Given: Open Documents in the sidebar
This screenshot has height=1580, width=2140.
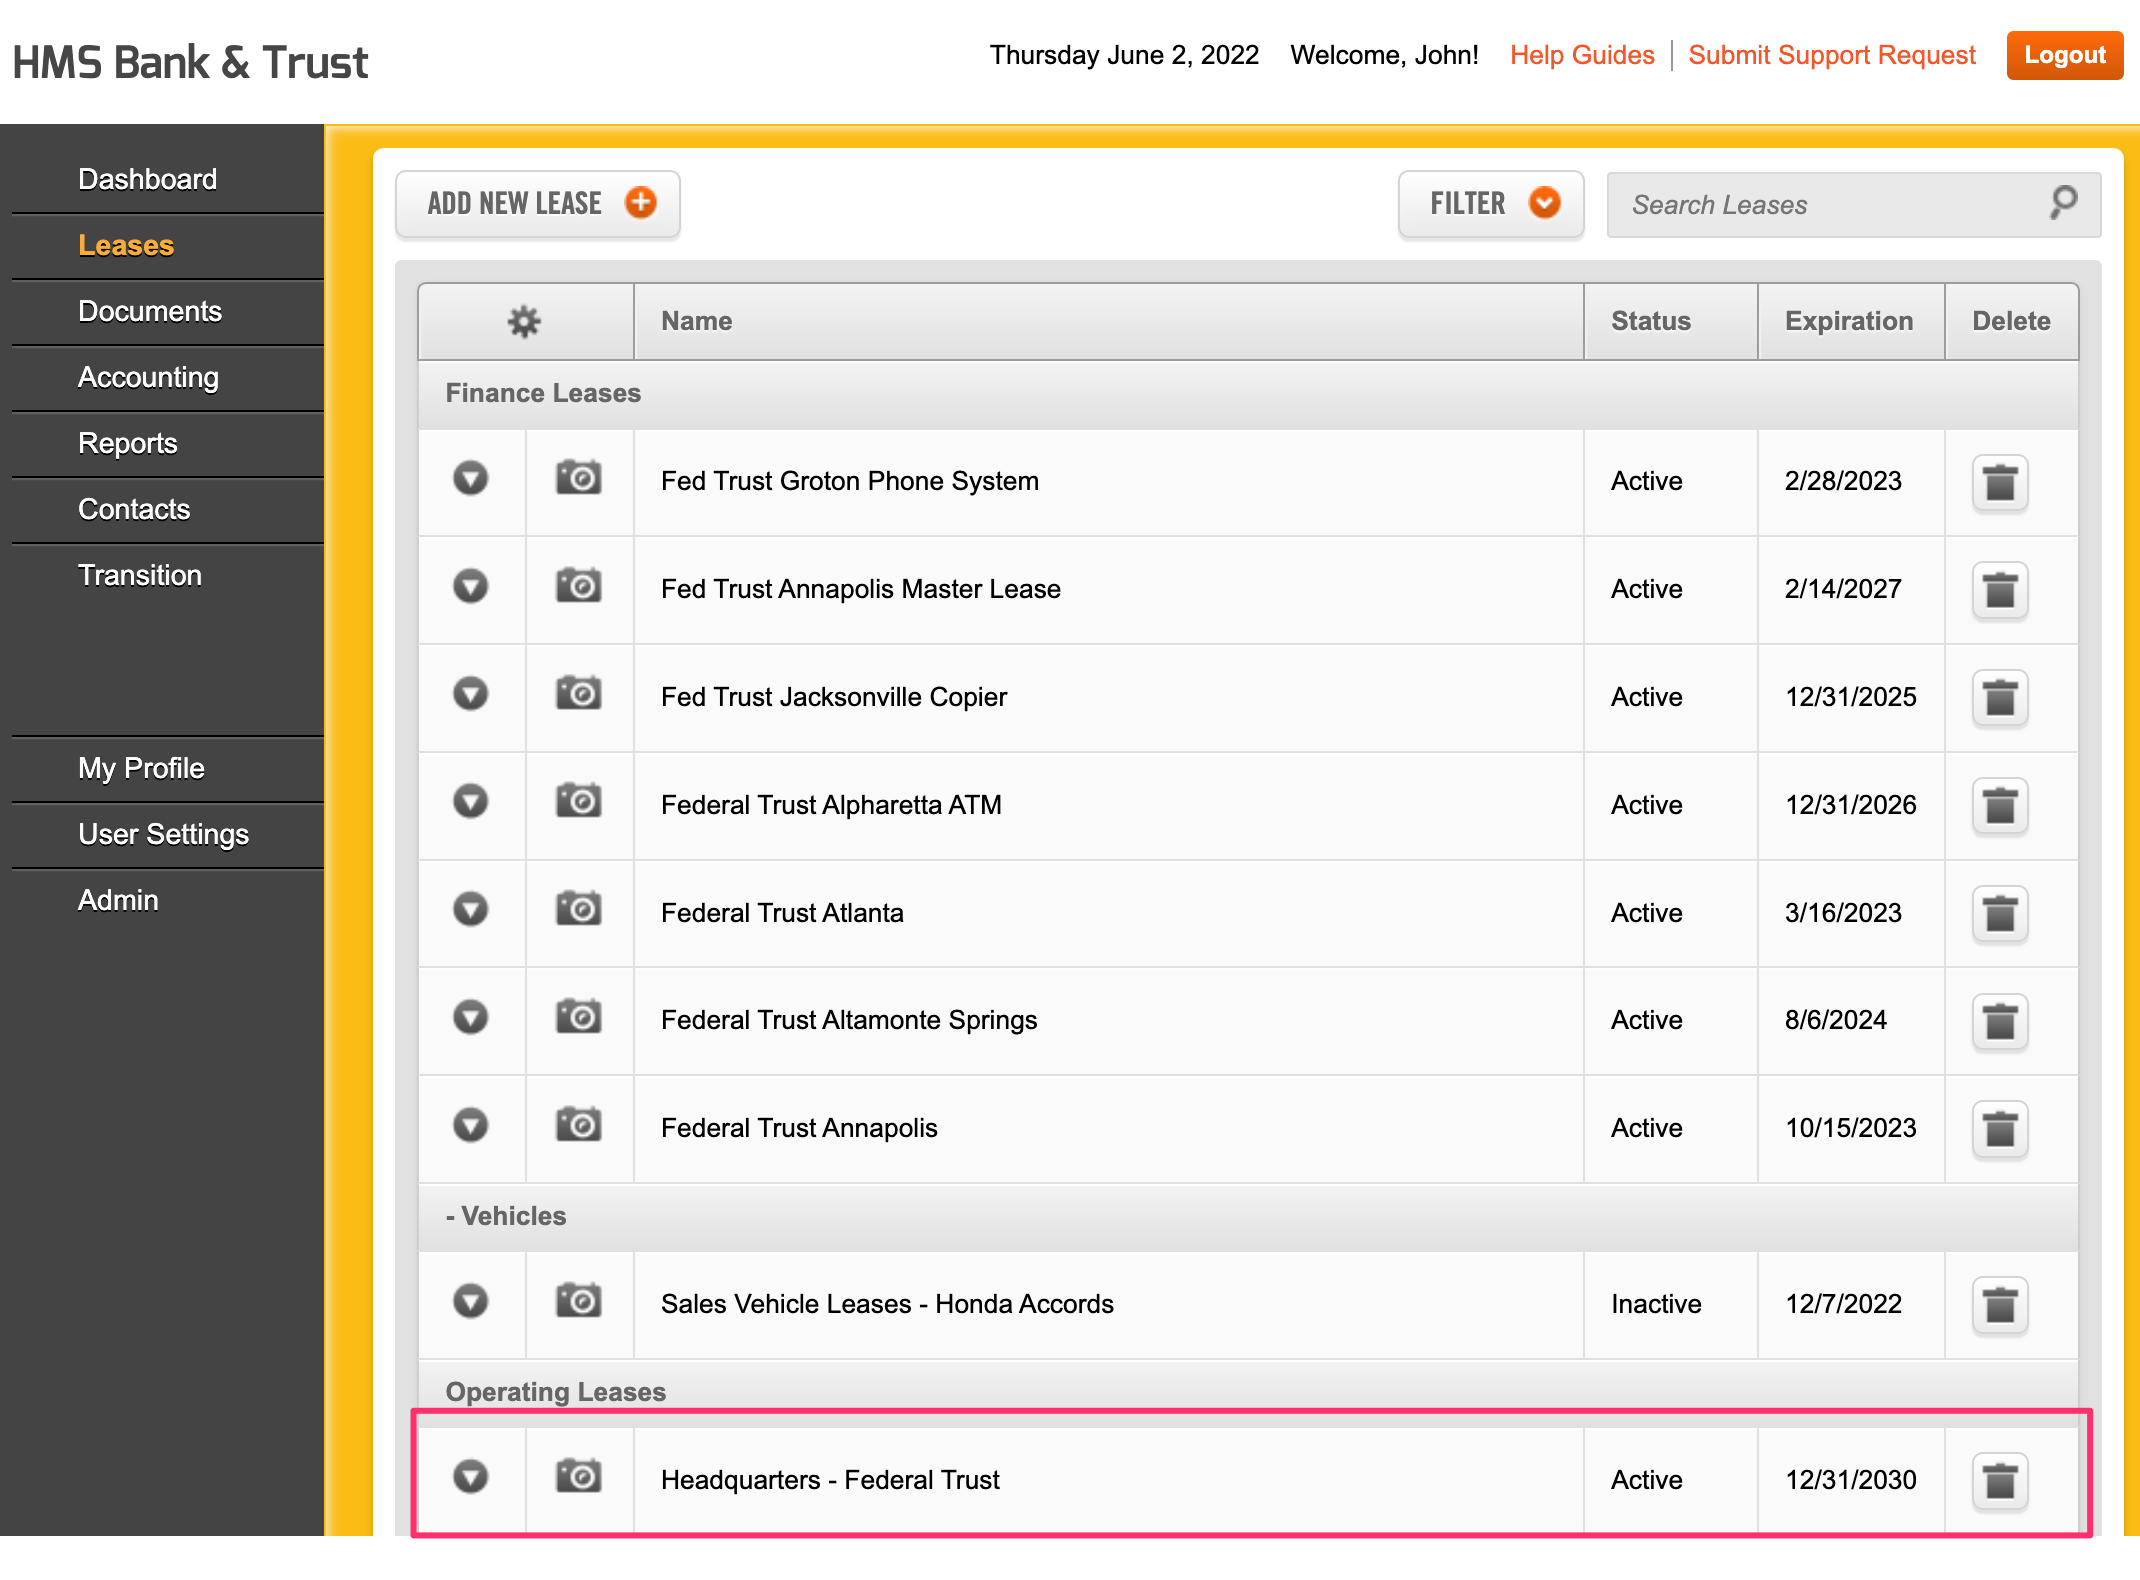Looking at the screenshot, I should [x=150, y=312].
